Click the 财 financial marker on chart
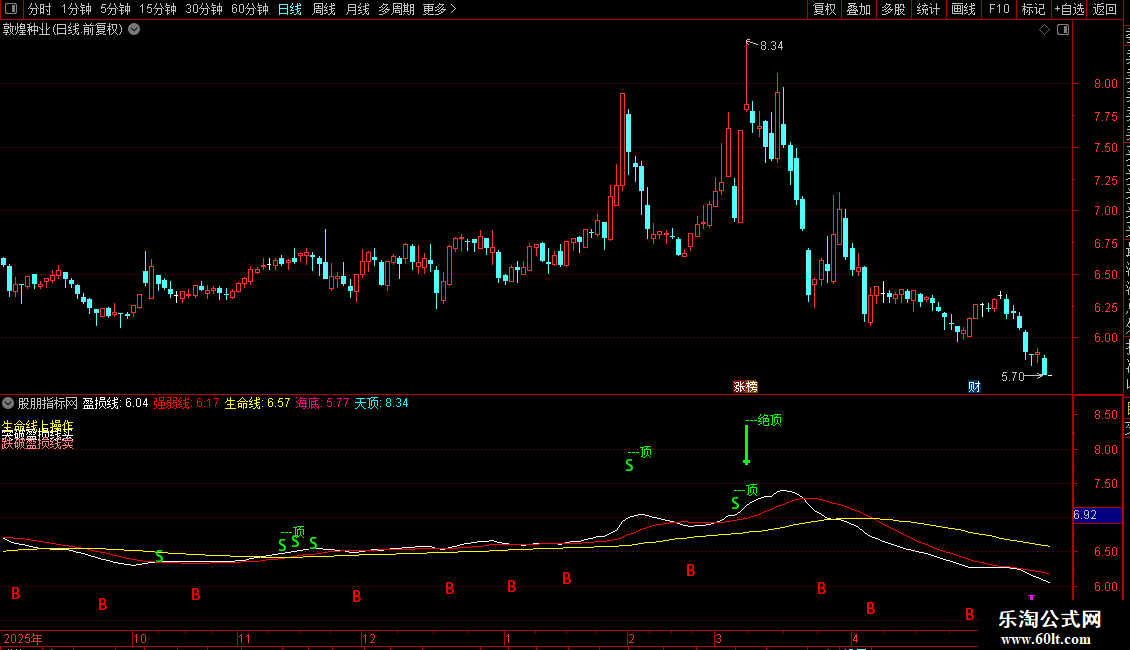The height and width of the screenshot is (650, 1130). tap(974, 387)
